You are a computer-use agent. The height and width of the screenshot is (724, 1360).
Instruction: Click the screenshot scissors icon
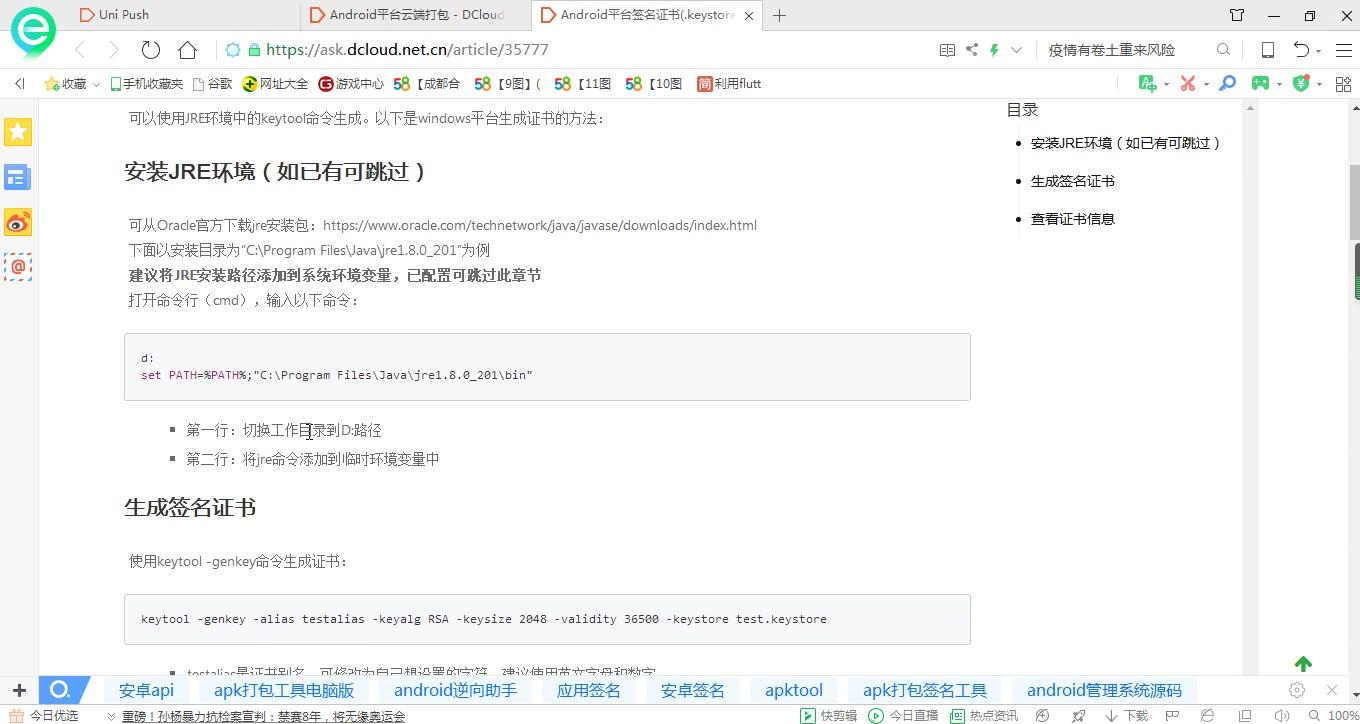click(x=1188, y=84)
